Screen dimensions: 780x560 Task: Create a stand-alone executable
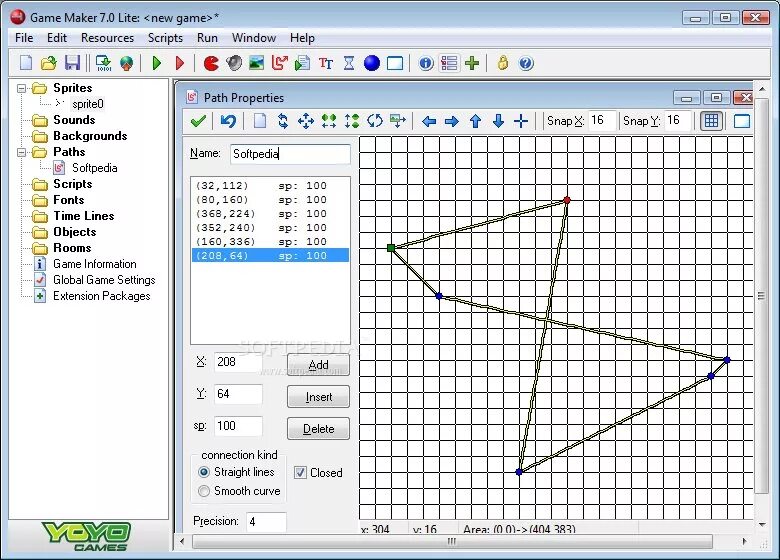(x=103, y=63)
